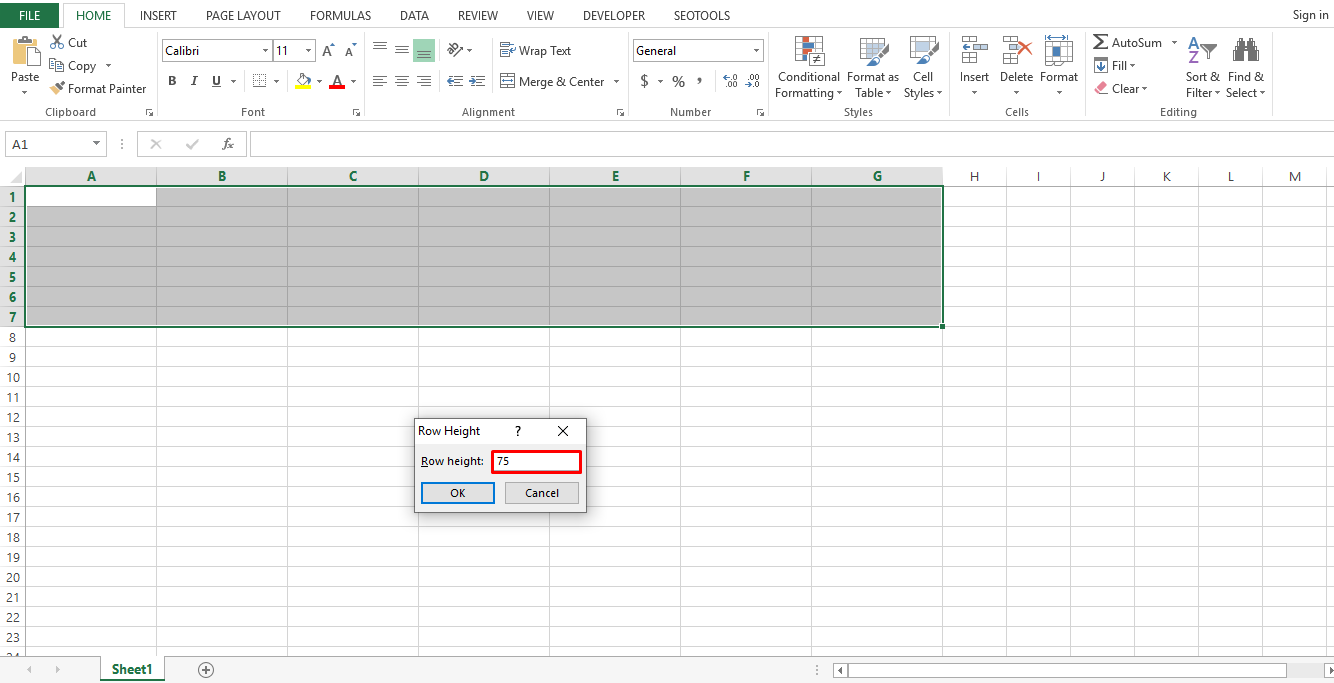Open the Font Name dropdown
Viewport: 1334px width, 683px height.
265,50
